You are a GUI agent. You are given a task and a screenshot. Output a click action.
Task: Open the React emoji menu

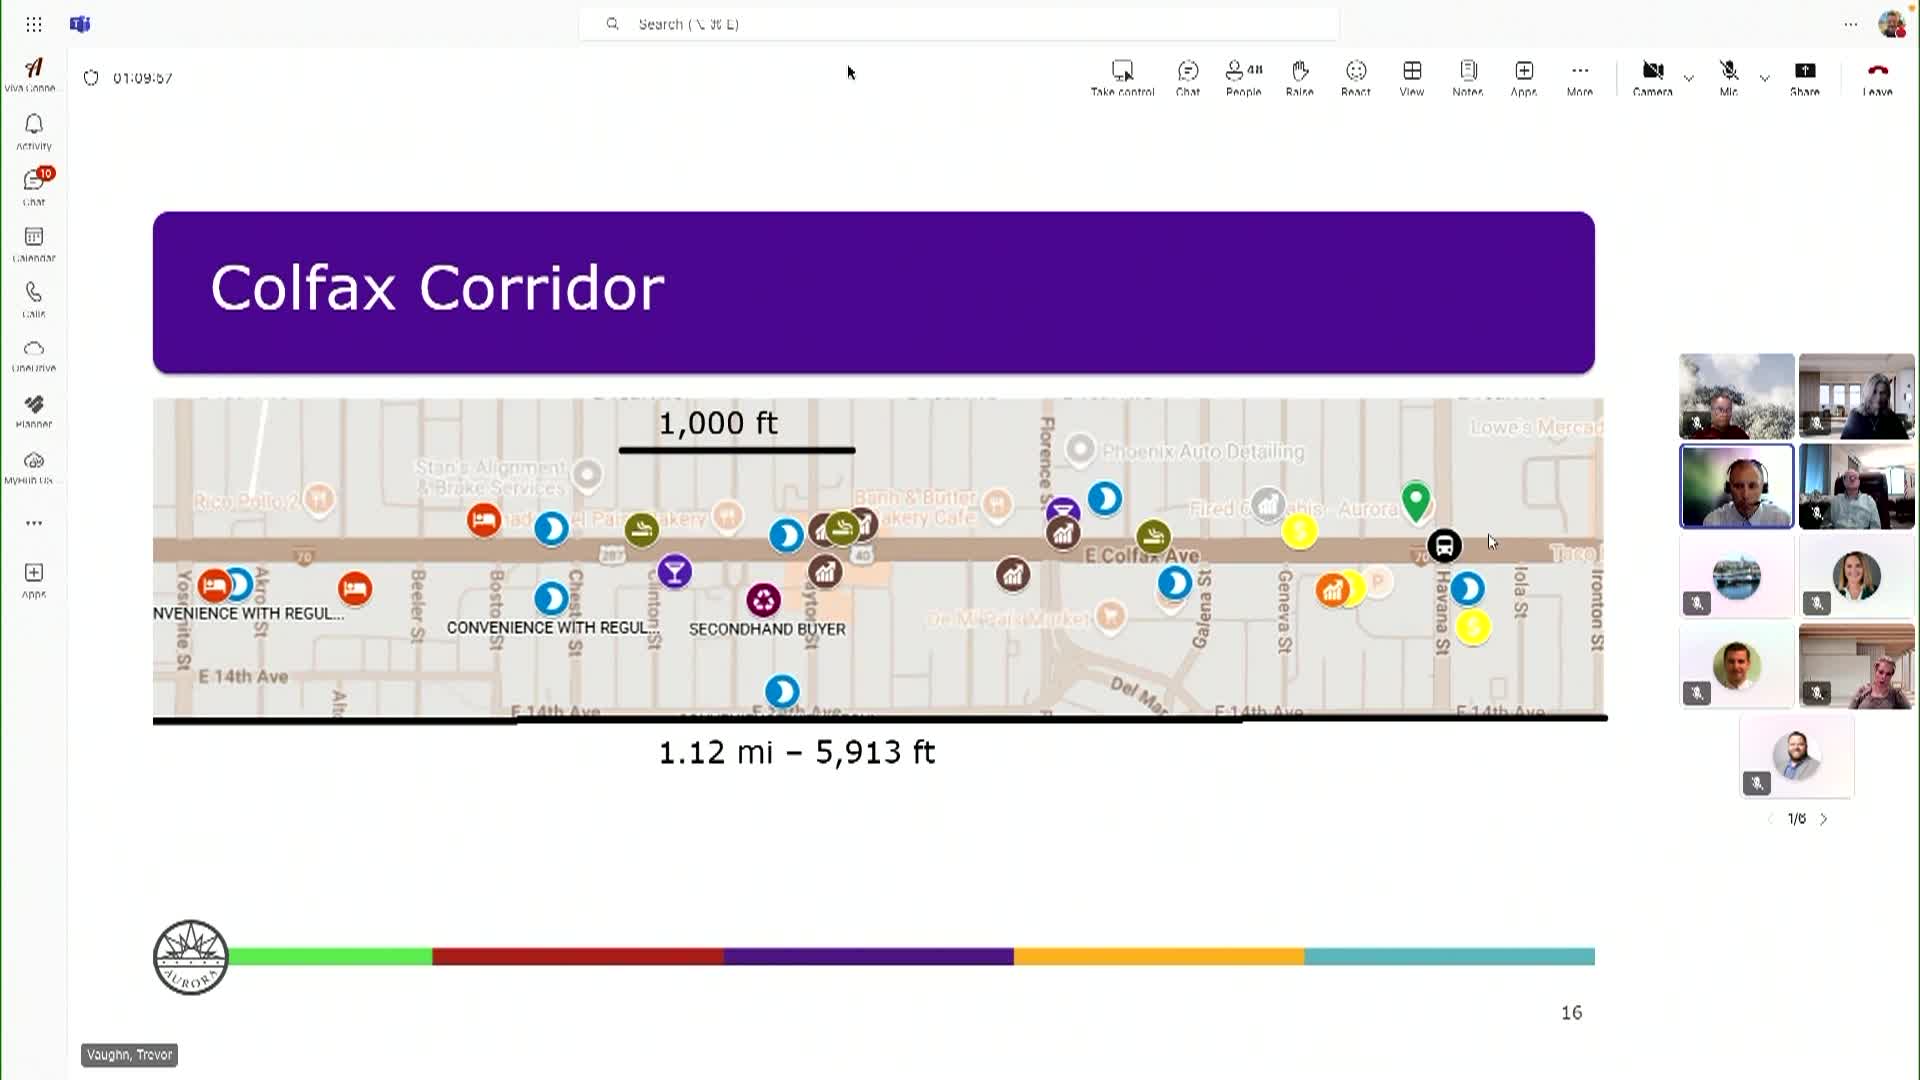tap(1355, 77)
